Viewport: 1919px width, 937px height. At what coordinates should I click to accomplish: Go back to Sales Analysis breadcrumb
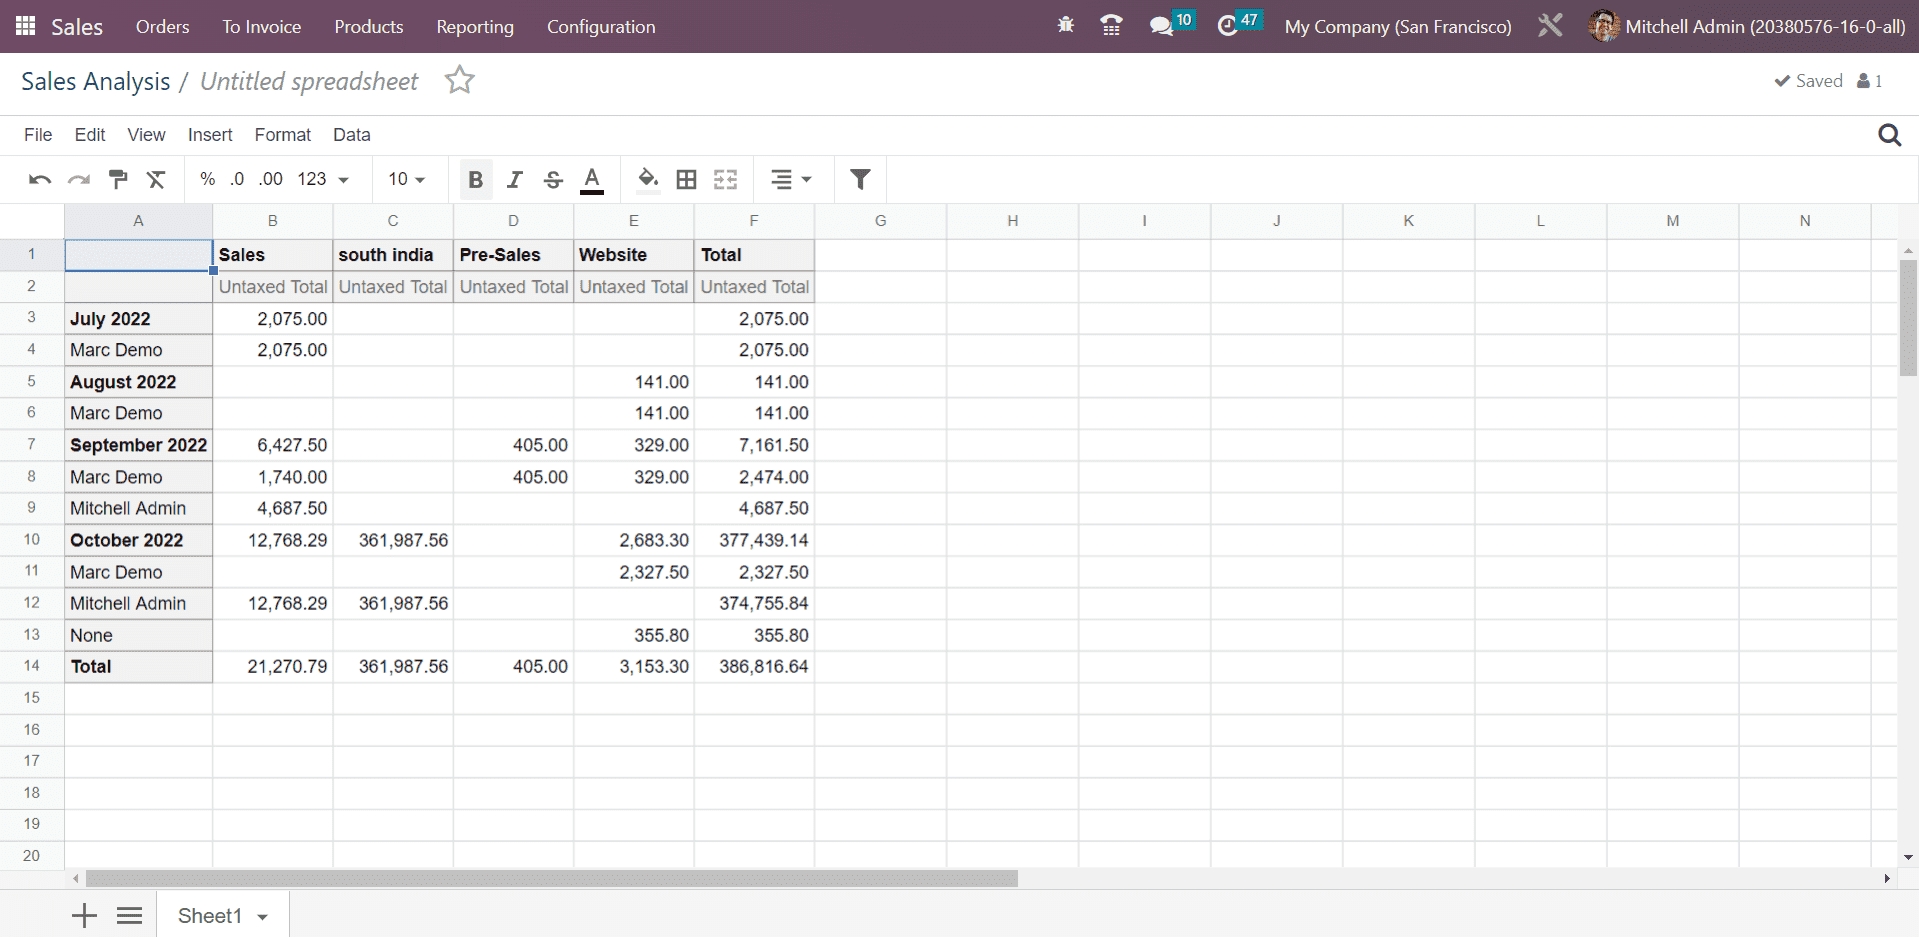[x=95, y=82]
